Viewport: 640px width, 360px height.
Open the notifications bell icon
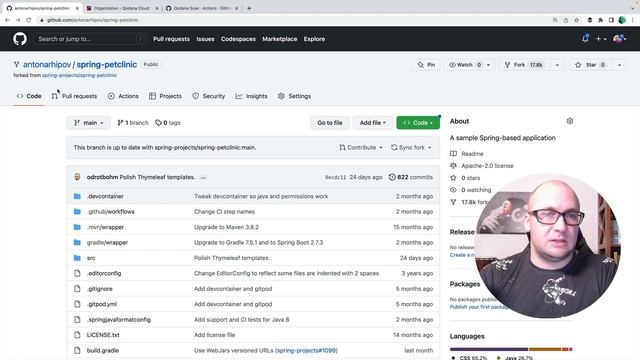585,39
